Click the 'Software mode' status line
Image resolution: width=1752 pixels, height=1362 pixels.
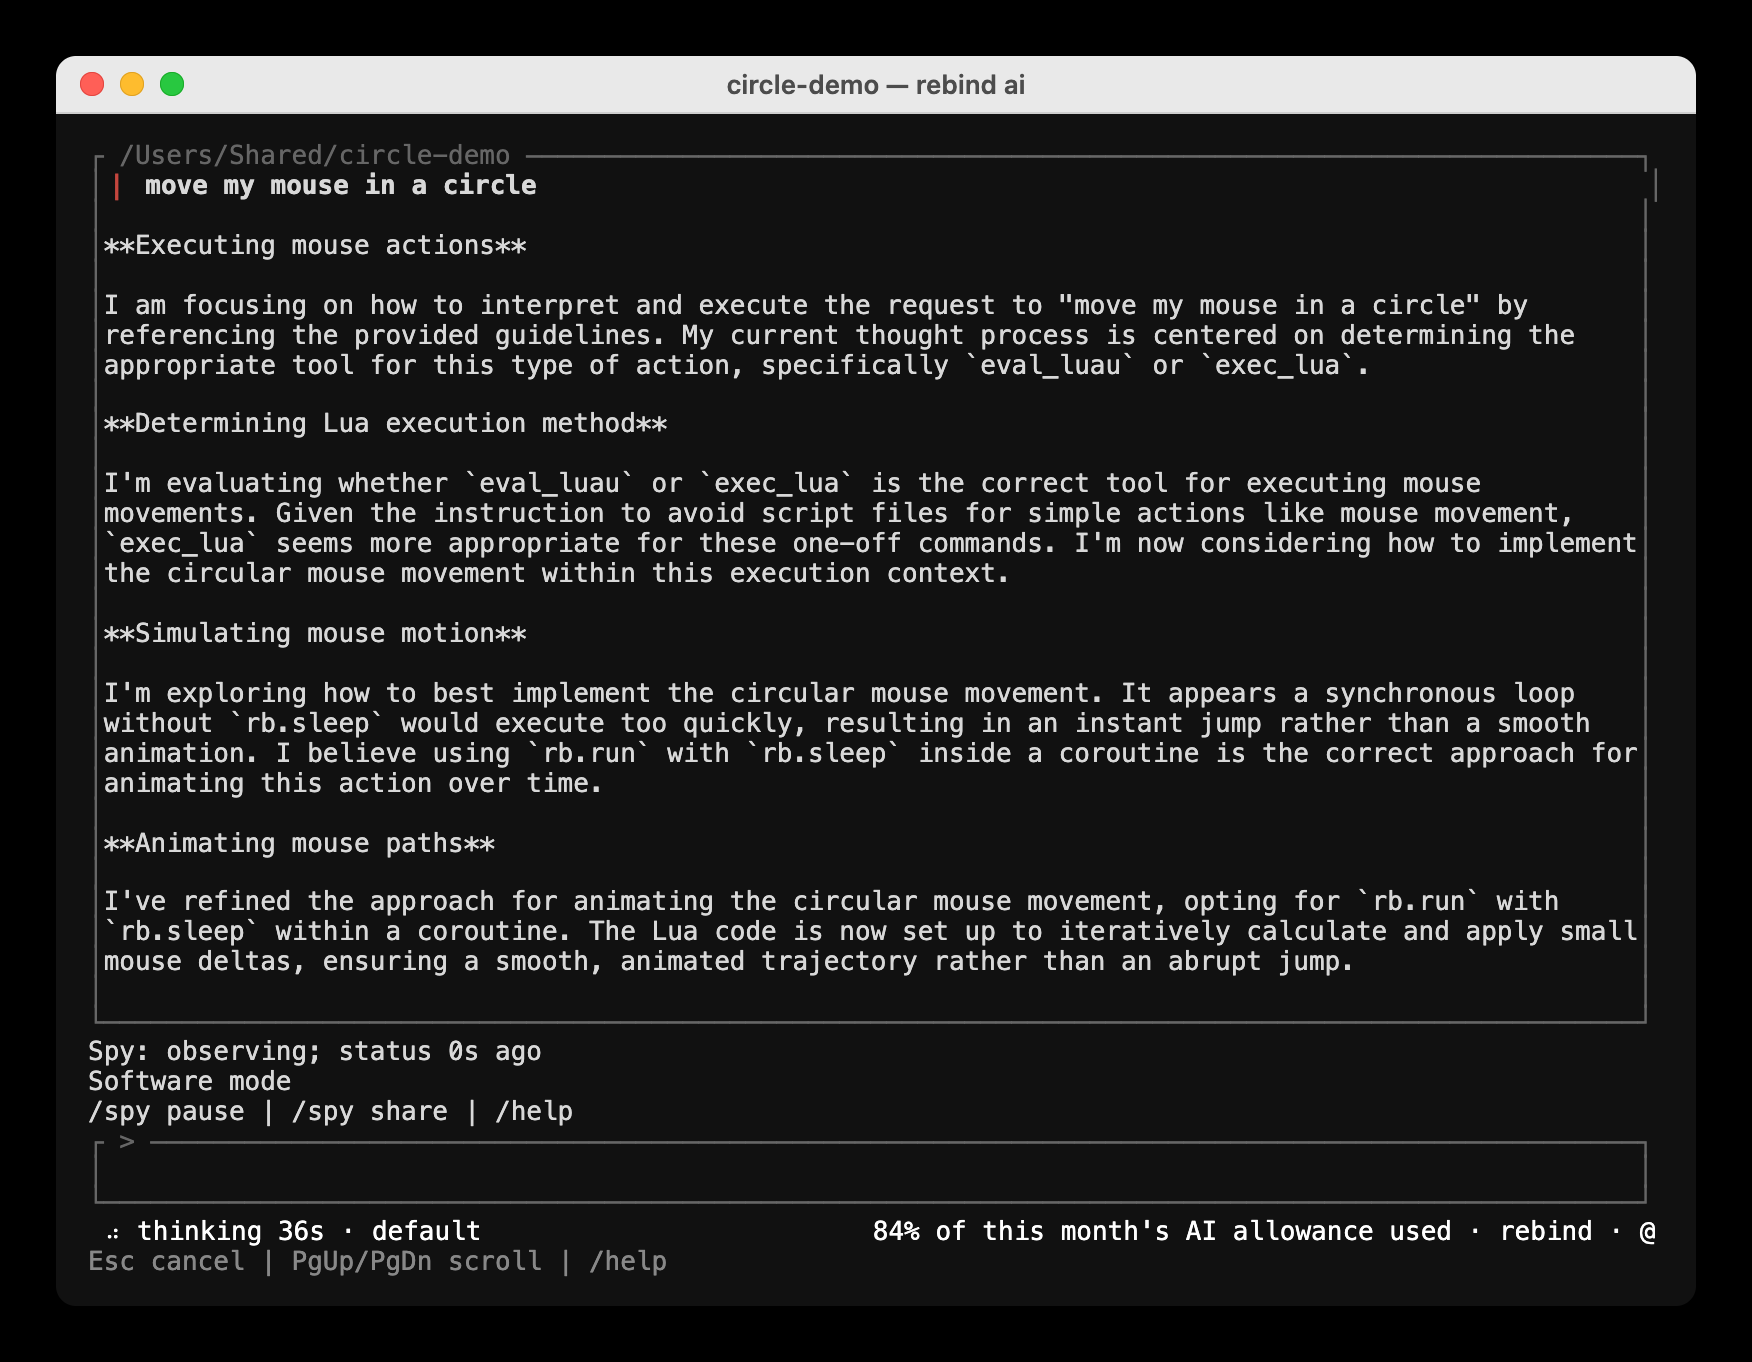[x=190, y=1082]
